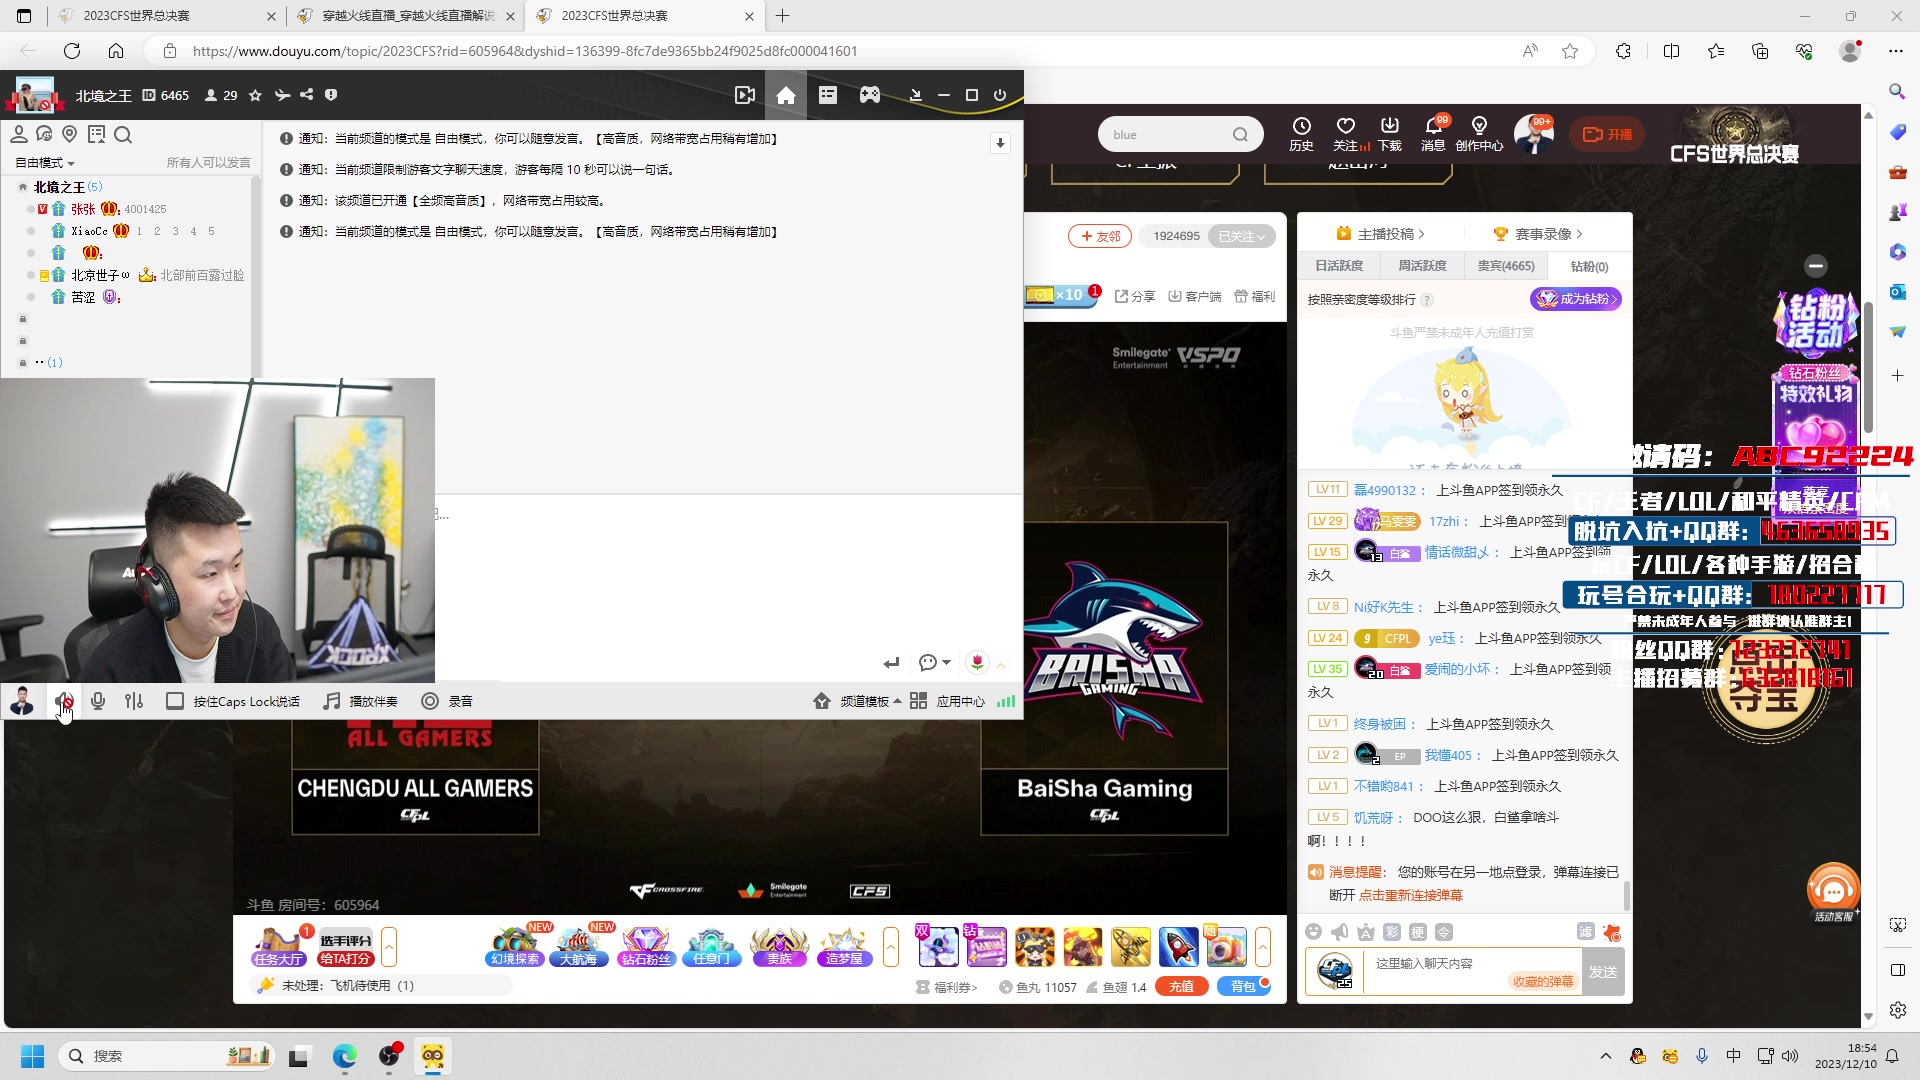Select user 北凉世子 in the channel list
Viewport: 1920px width, 1080px height.
100,275
